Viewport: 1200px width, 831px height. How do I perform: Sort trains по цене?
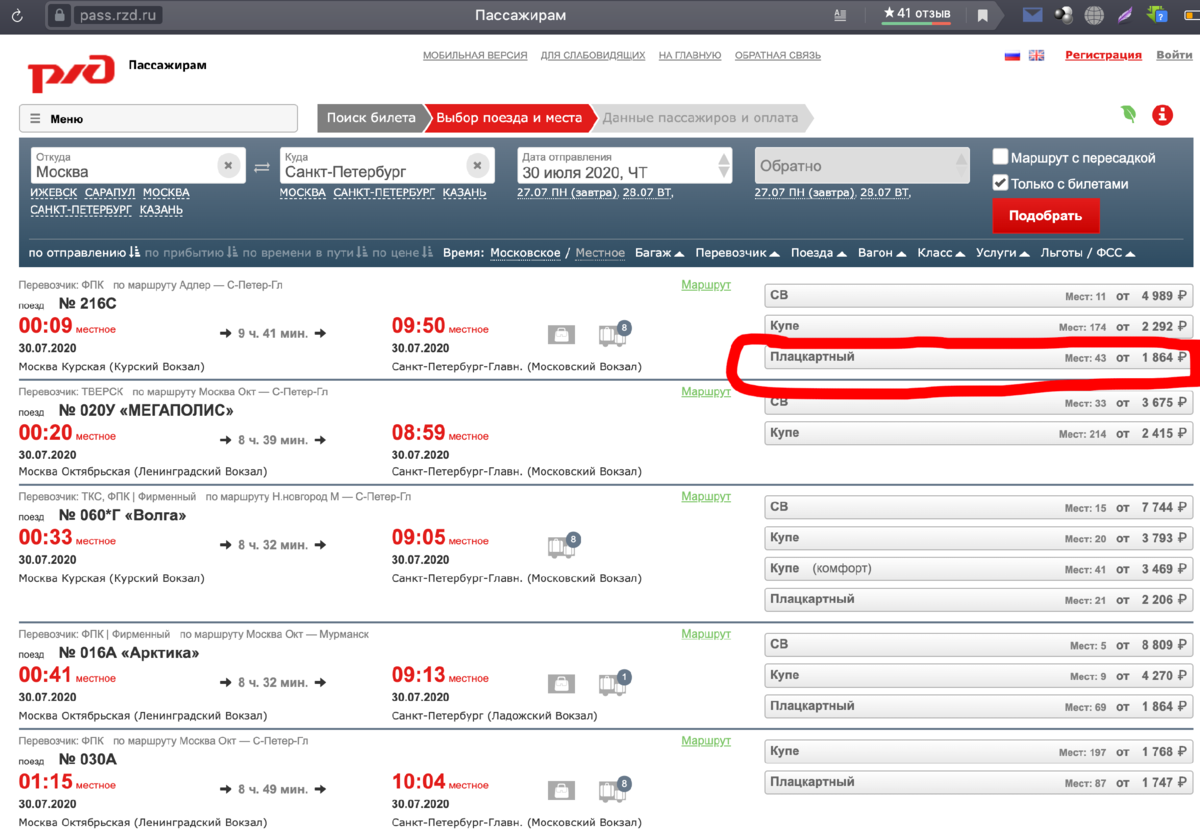pos(402,253)
